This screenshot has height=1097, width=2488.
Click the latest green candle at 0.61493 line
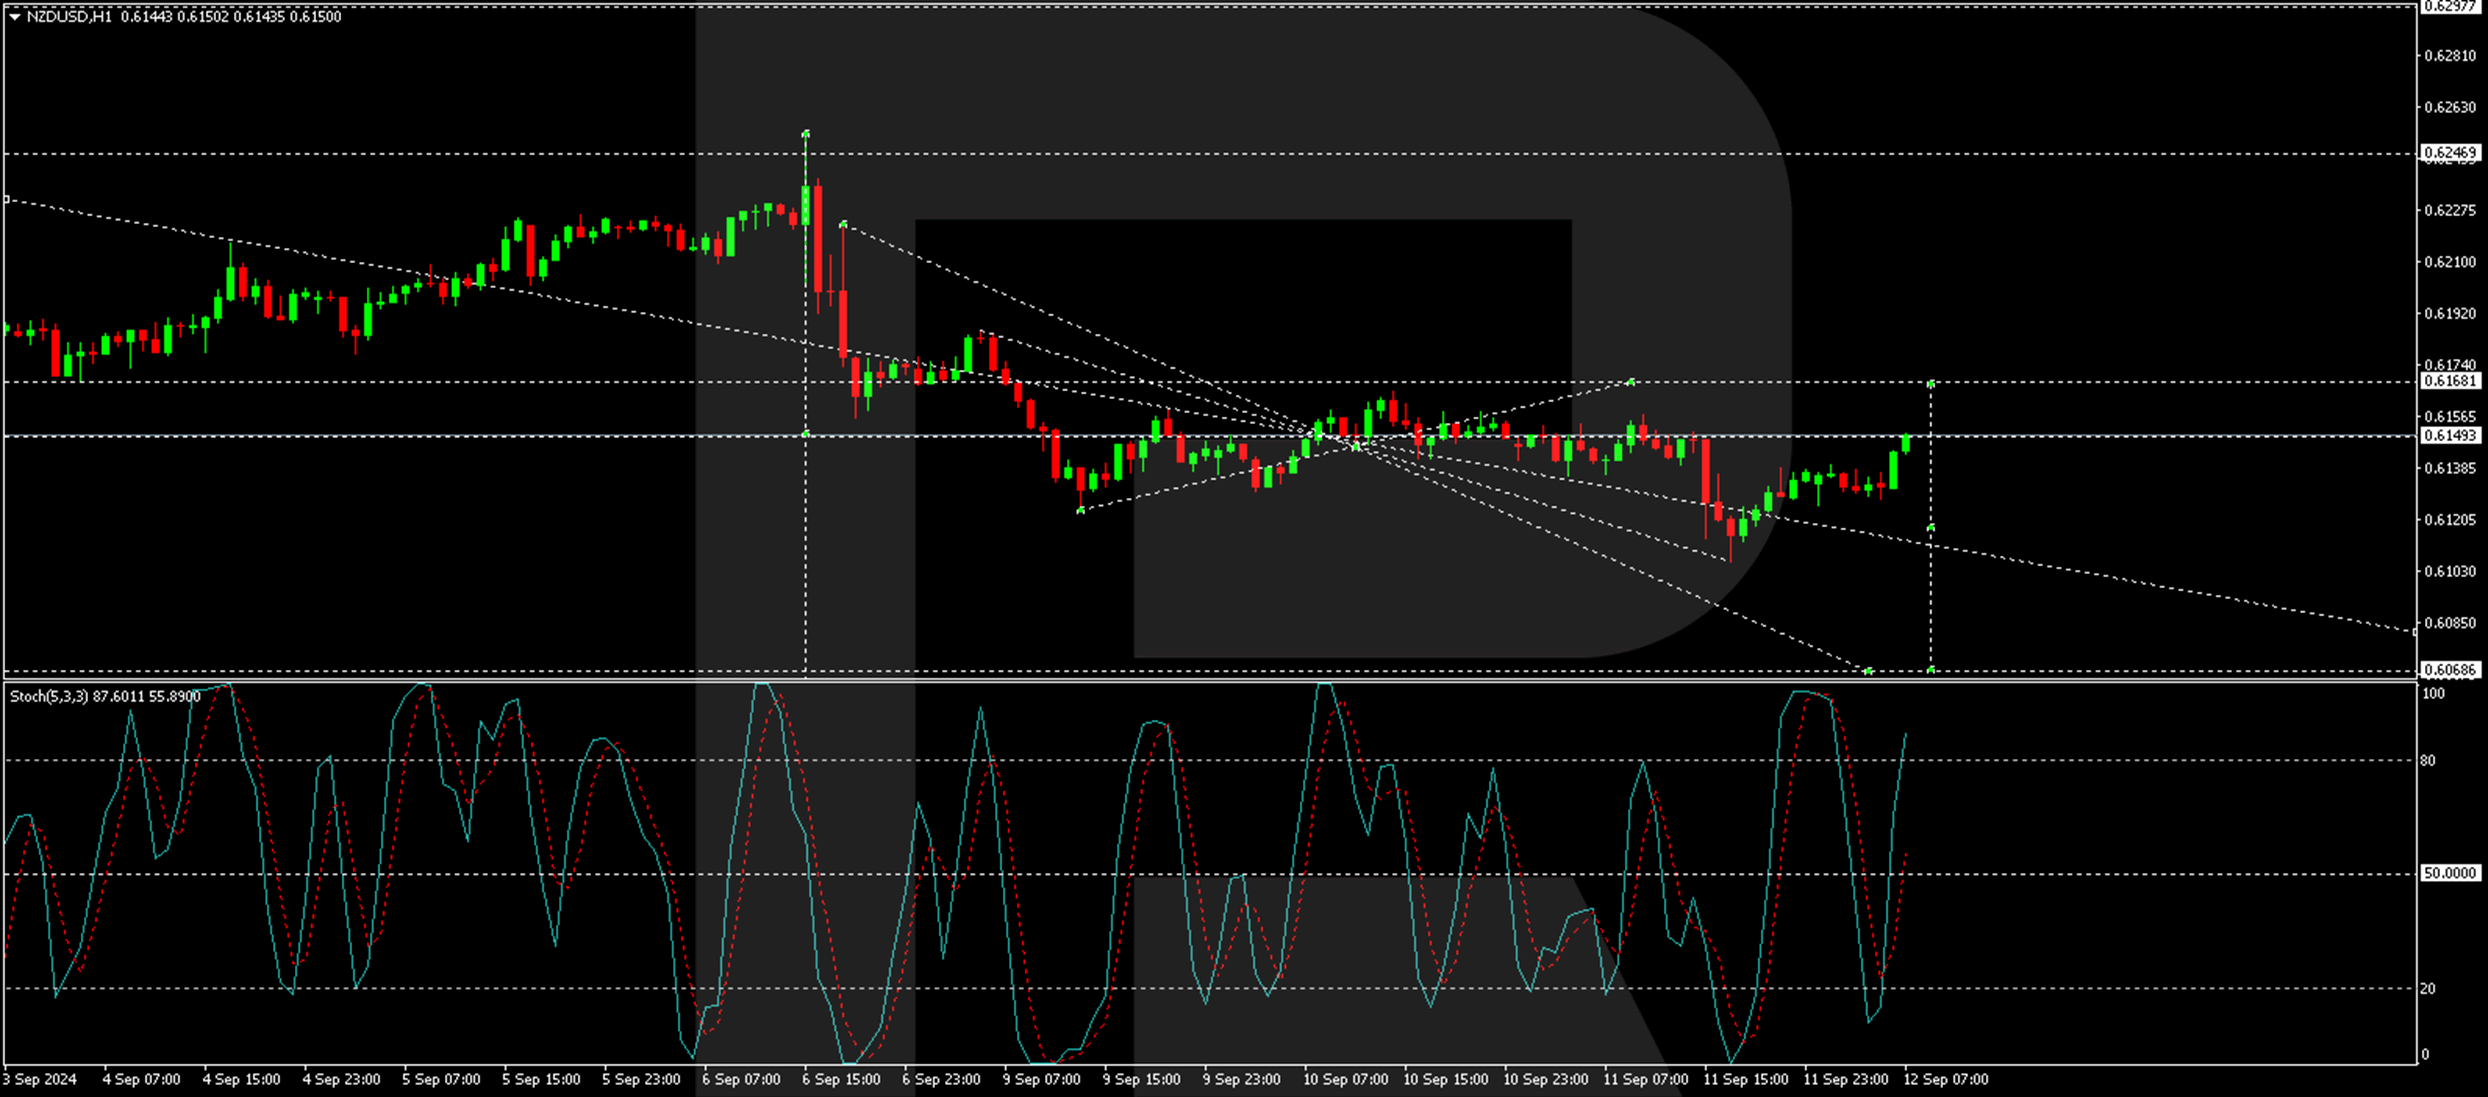[1907, 443]
